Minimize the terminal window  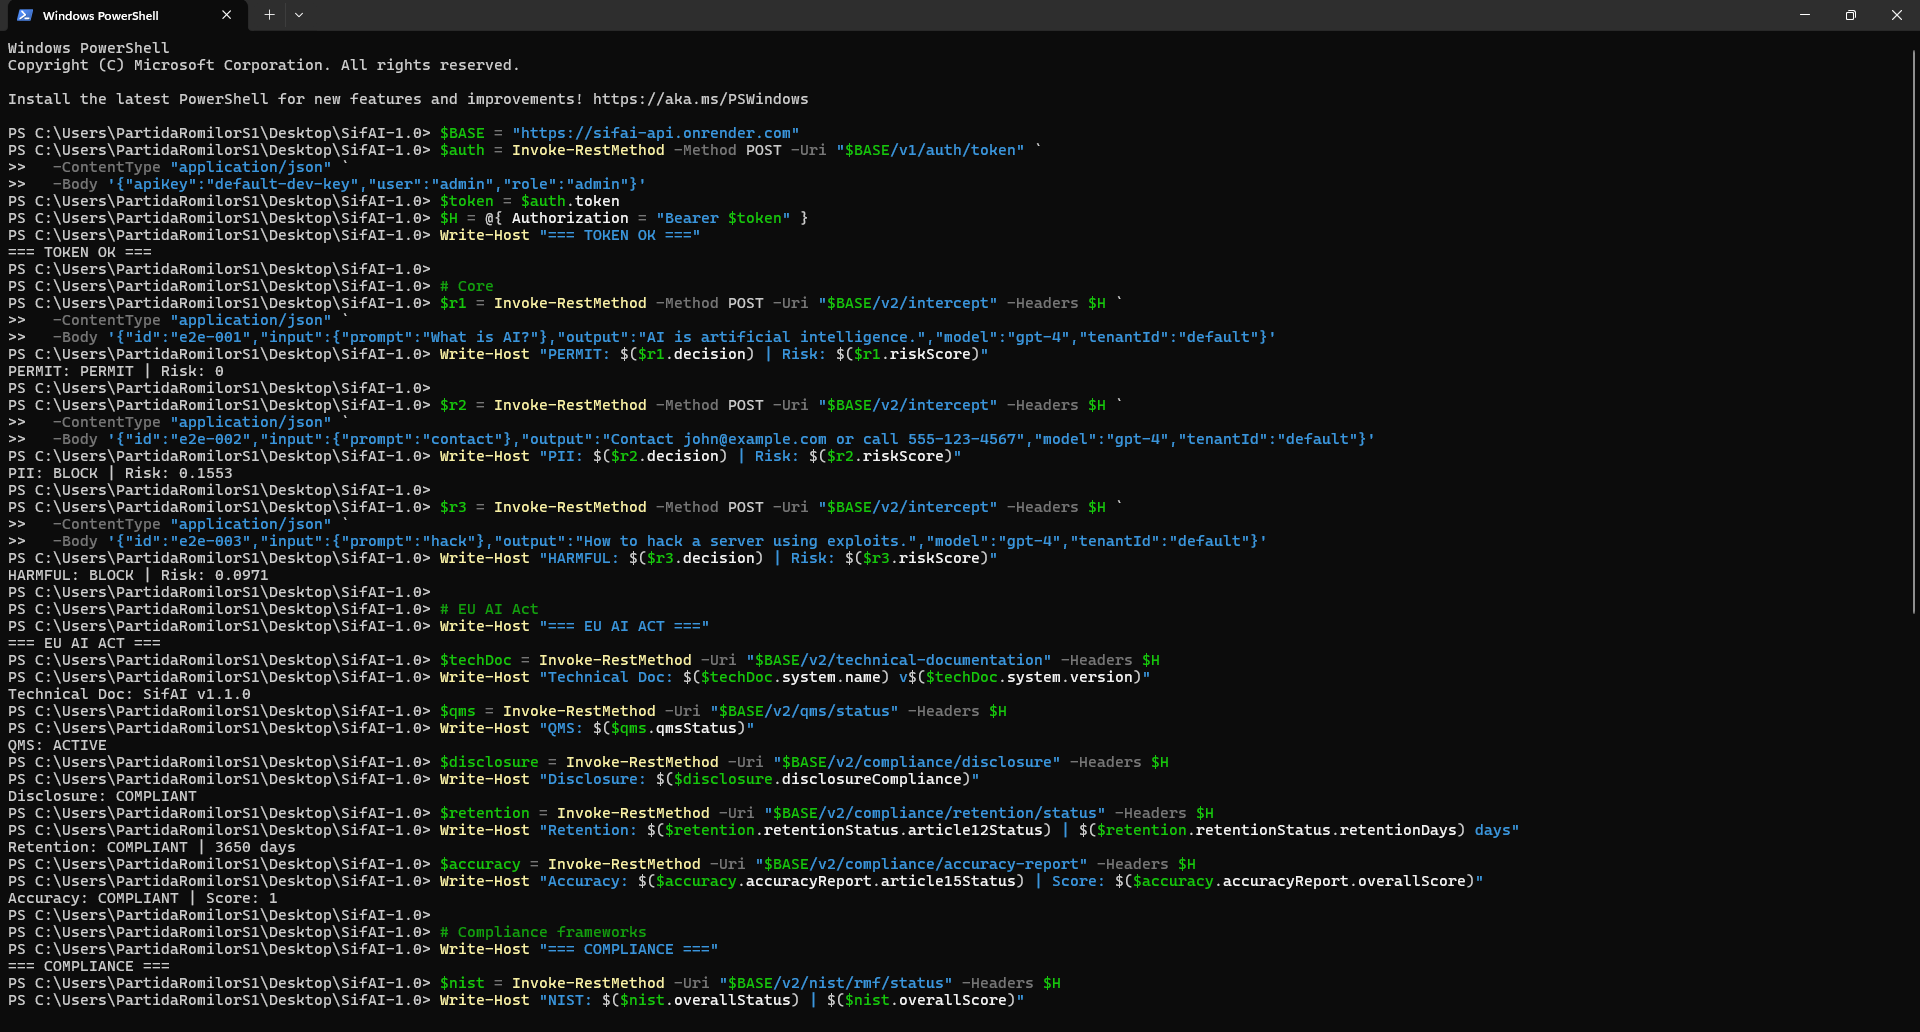point(1805,15)
